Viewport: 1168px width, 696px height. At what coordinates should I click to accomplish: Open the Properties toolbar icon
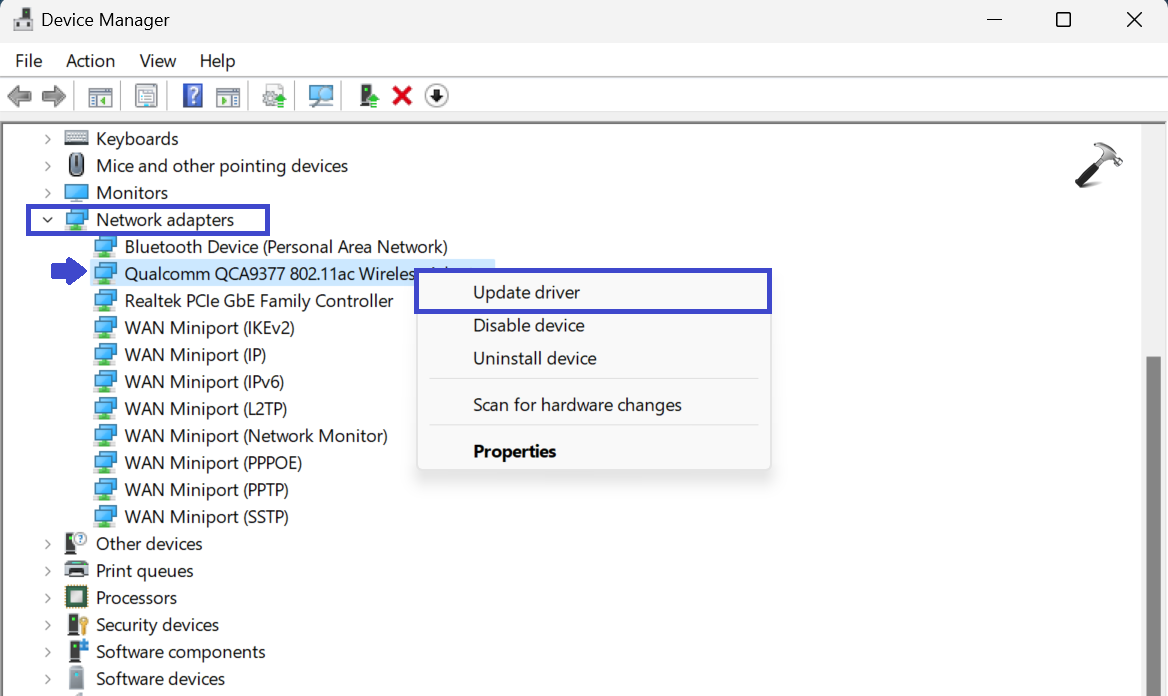click(147, 96)
